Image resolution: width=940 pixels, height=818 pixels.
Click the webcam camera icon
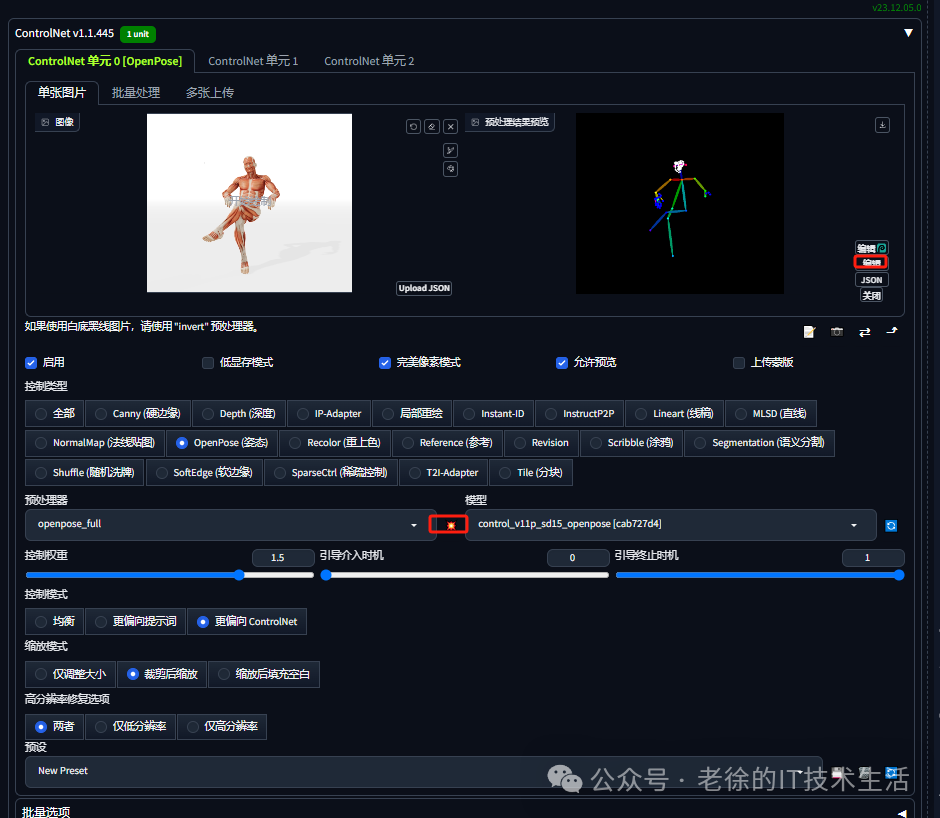pos(837,332)
